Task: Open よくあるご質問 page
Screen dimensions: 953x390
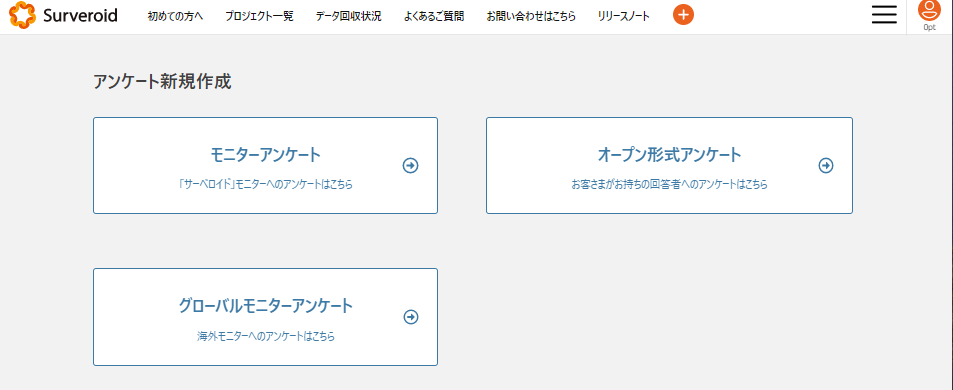Action: click(x=434, y=16)
